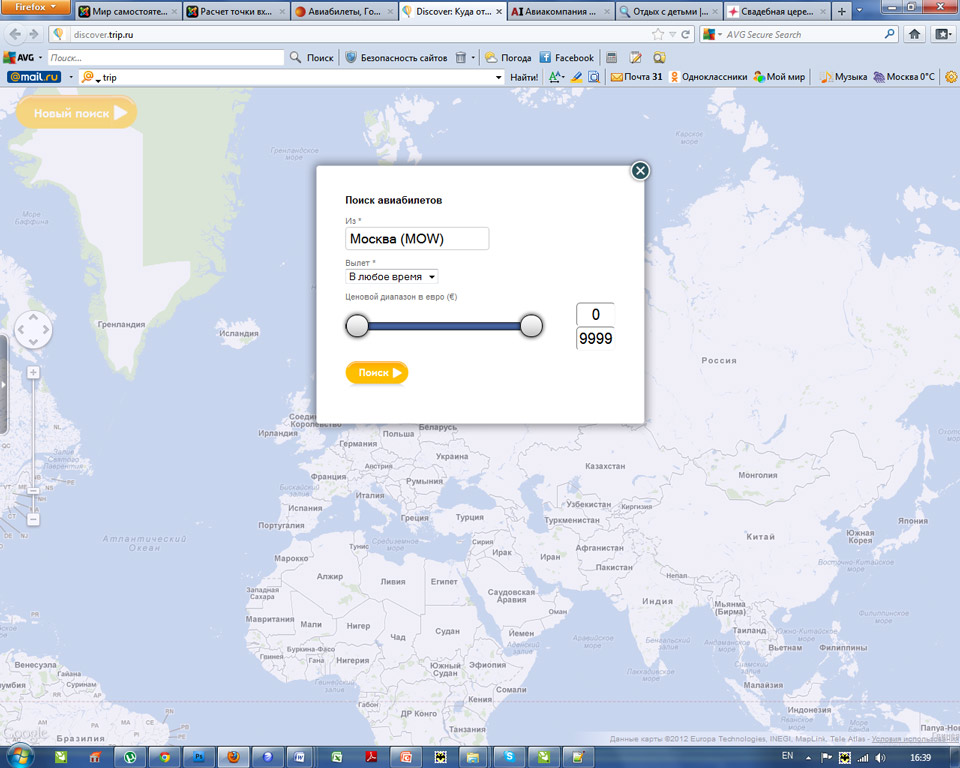This screenshot has height=768, width=960.
Task: Click the AVG toolbar Поиск button
Action: [x=312, y=58]
